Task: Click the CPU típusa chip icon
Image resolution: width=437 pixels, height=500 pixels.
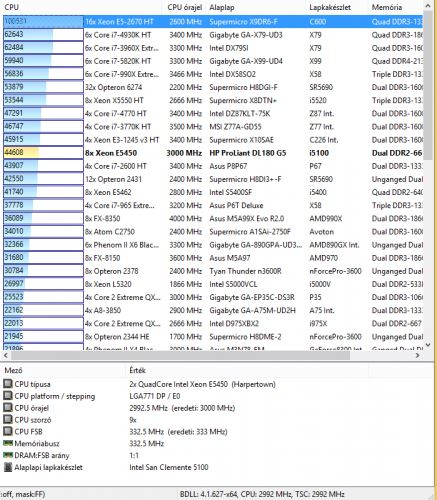Action: 8,384
